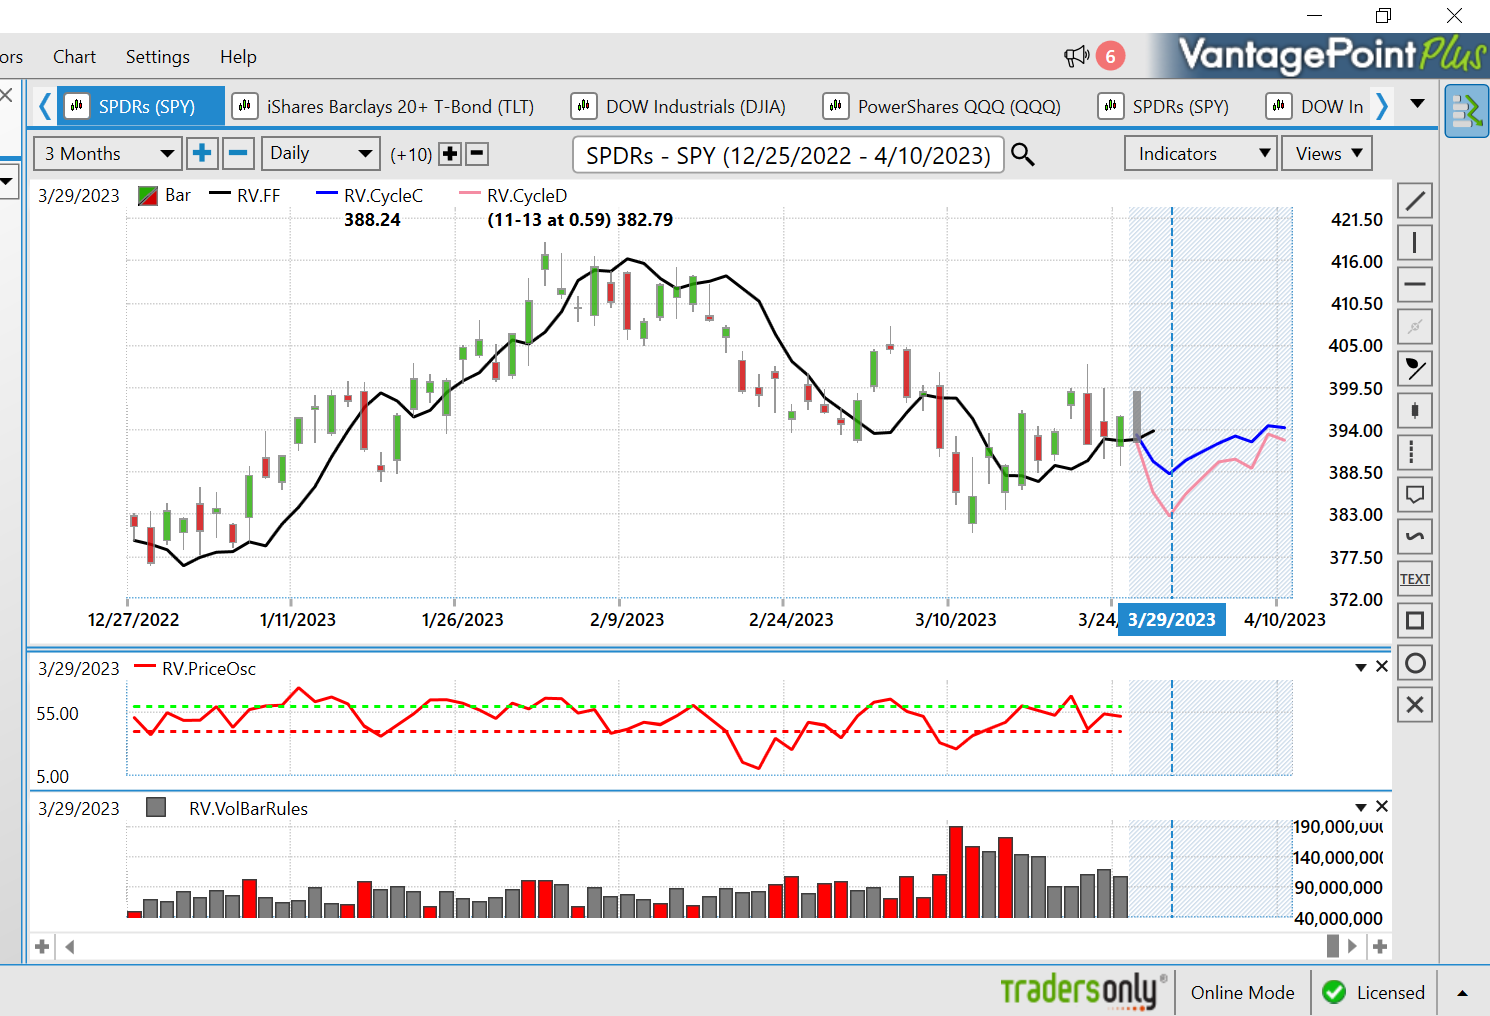Click the Bar legend color swatch

pyautogui.click(x=148, y=196)
